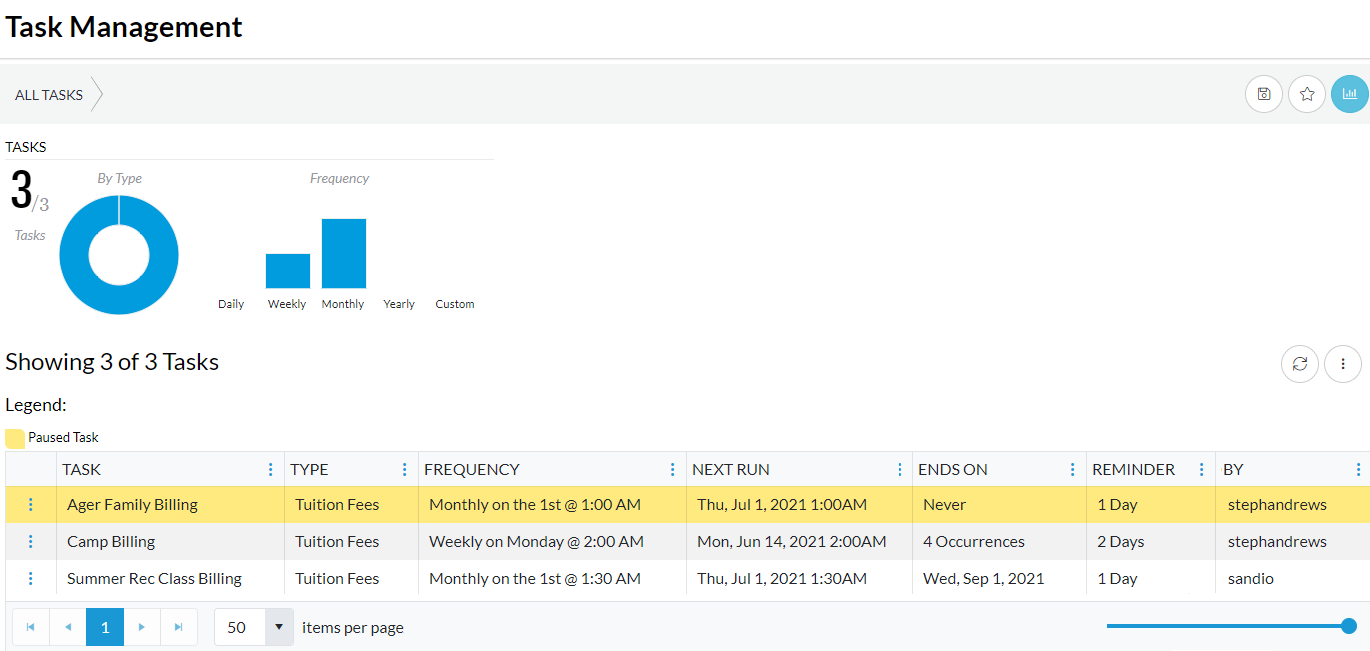Select the Camp Billing task name
This screenshot has height=651, width=1370.
[x=111, y=542]
